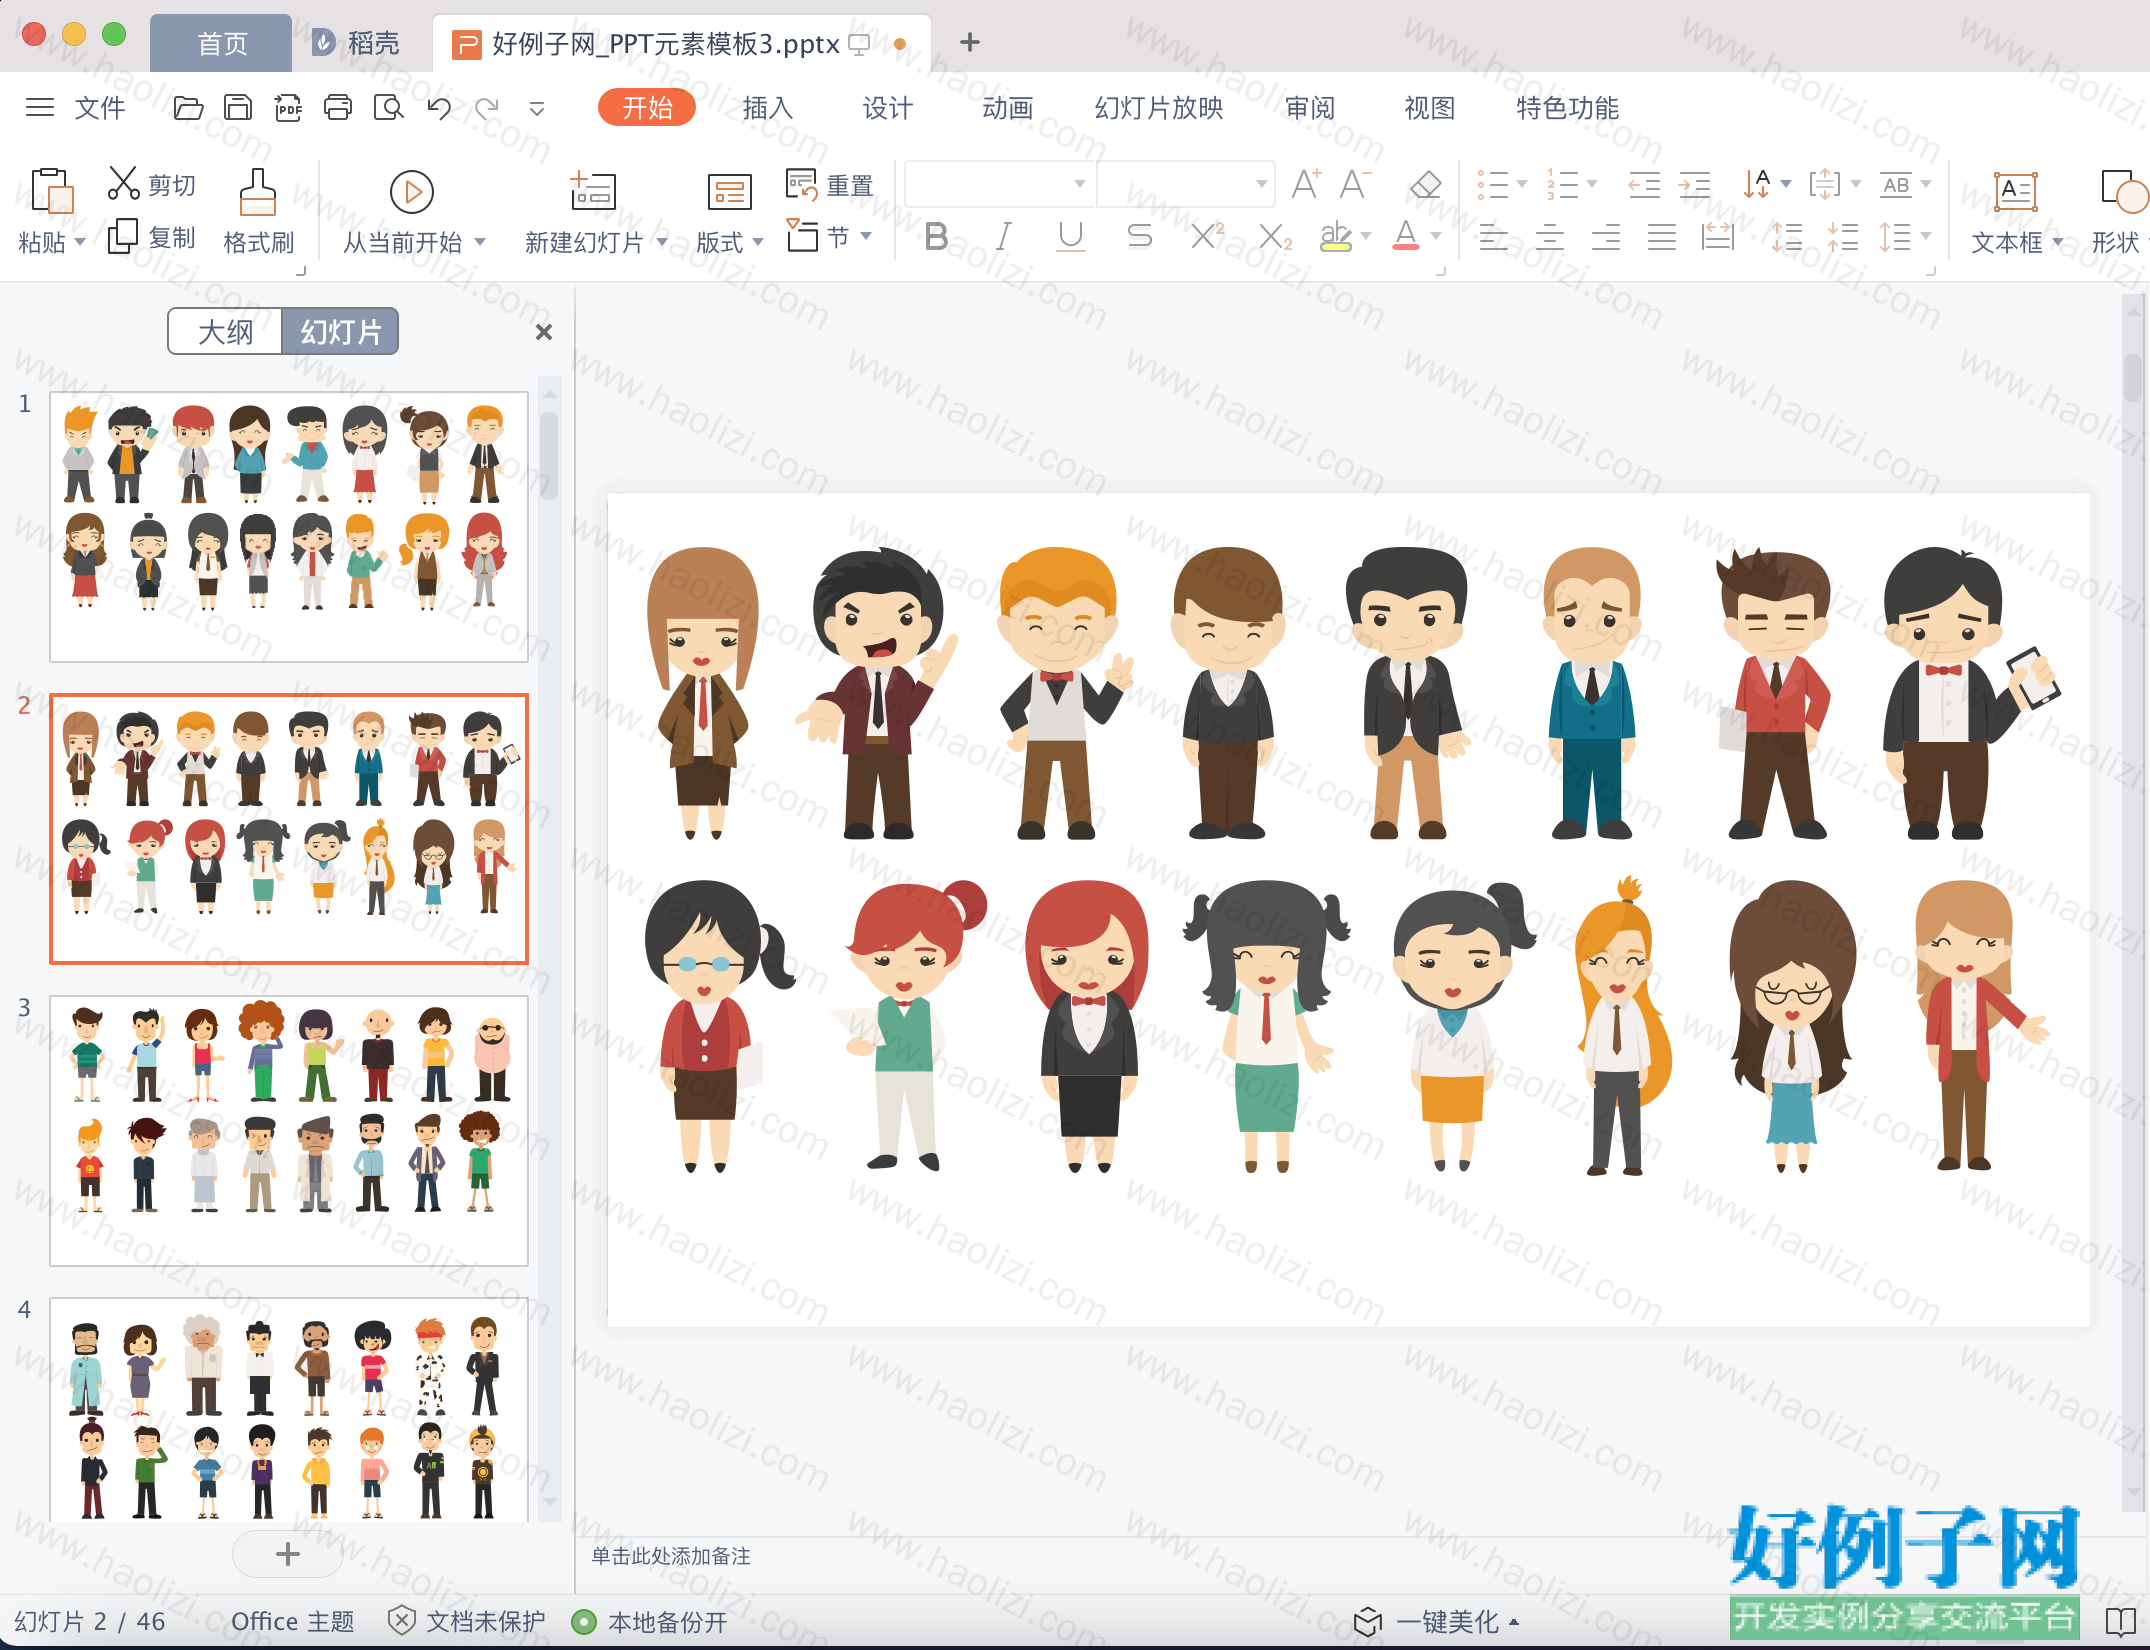Image resolution: width=2150 pixels, height=1650 pixels.
Task: Click 文档未保护 in status bar
Action: coord(467,1621)
